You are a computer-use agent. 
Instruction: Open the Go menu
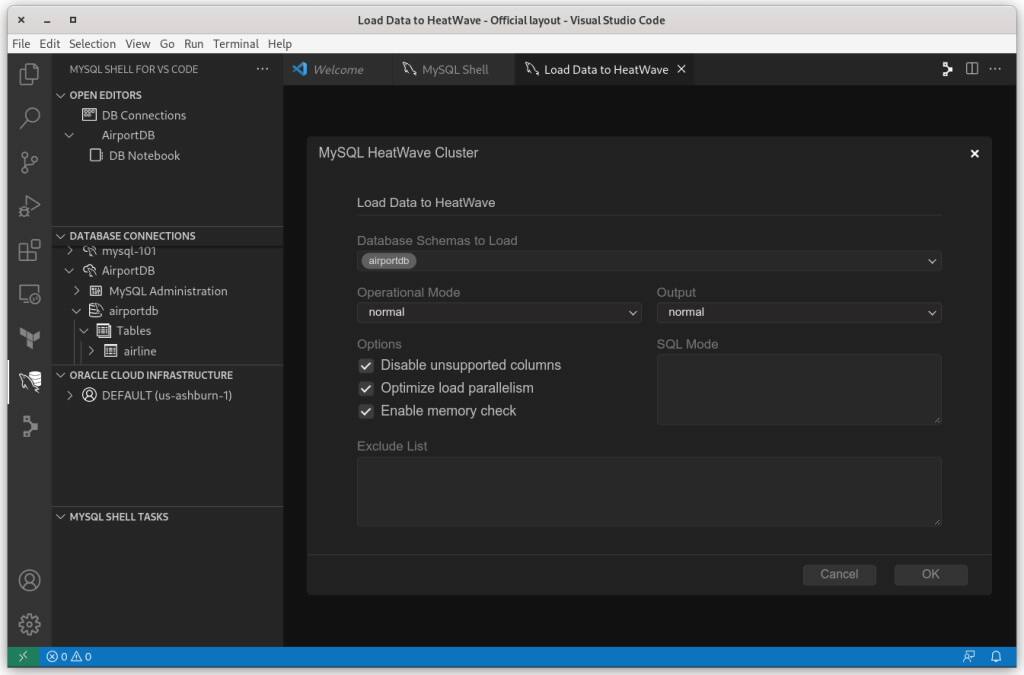click(x=167, y=44)
